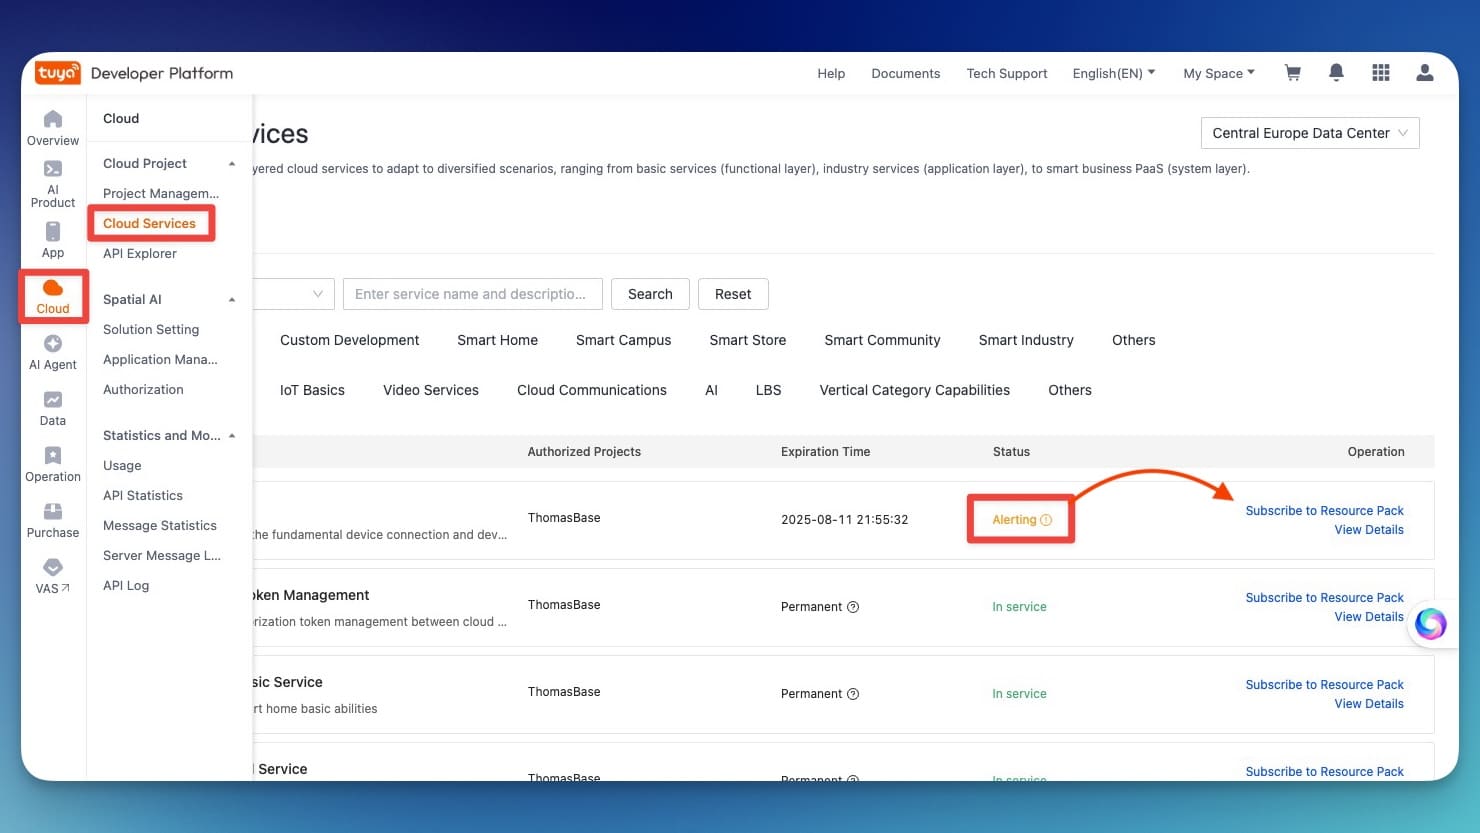This screenshot has width=1480, height=833.
Task: Click the Alerting status info icon
Action: [x=1046, y=520]
